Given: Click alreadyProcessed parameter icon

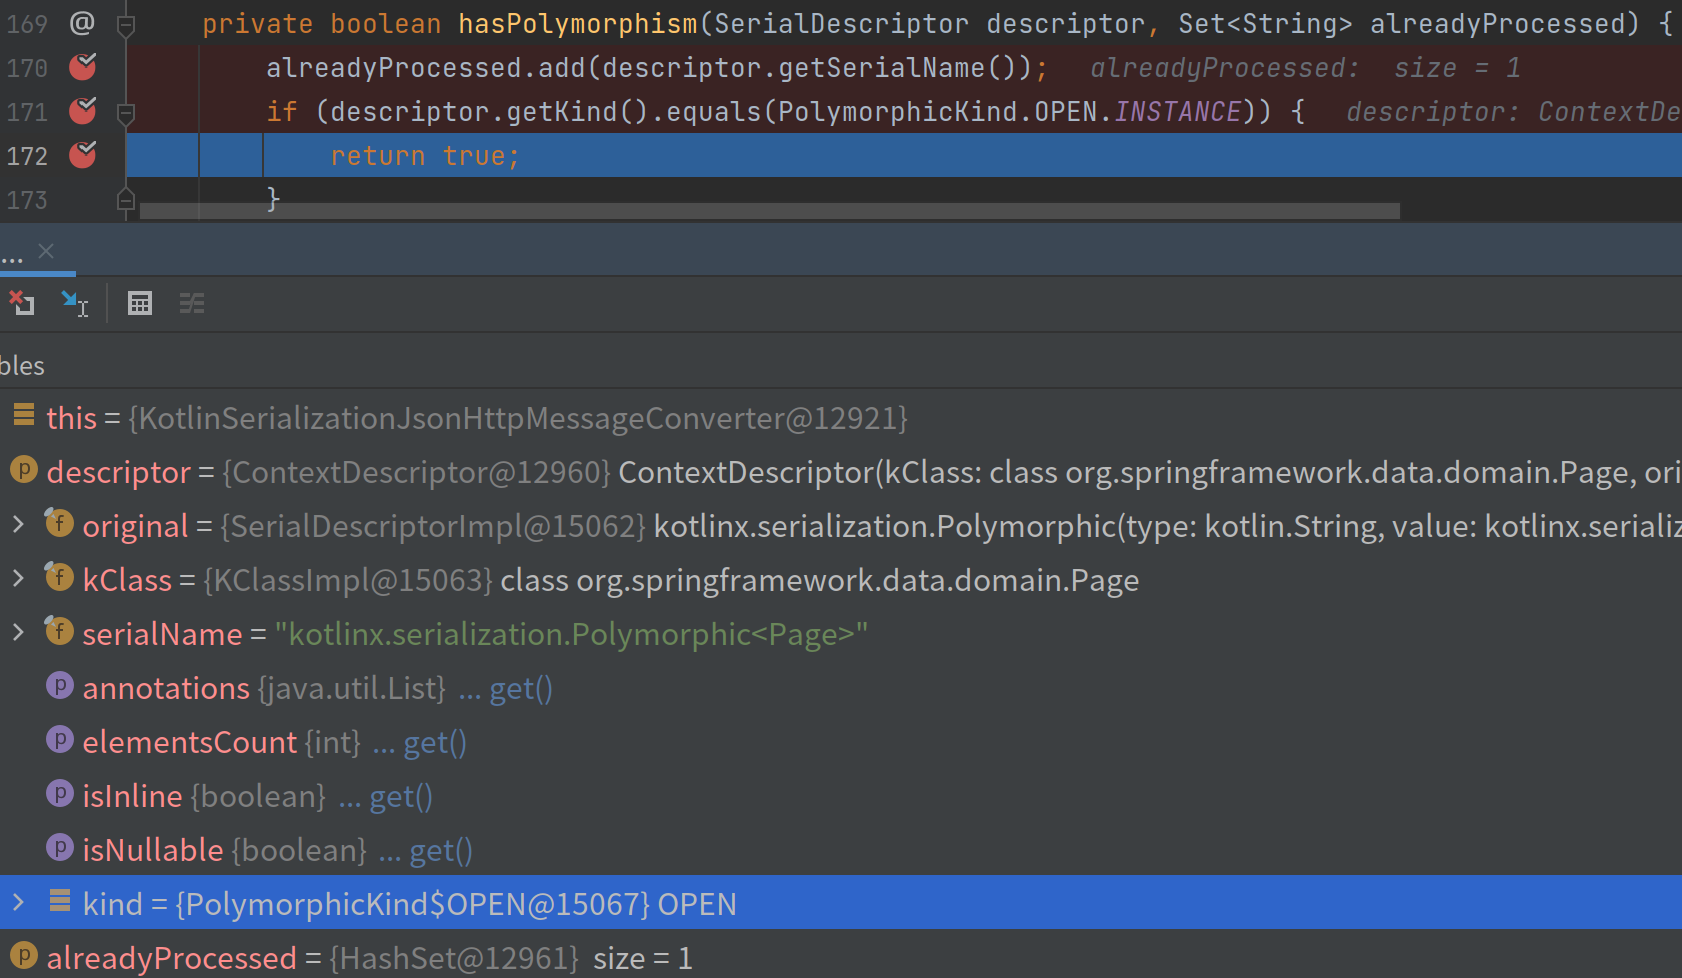Looking at the screenshot, I should (24, 955).
